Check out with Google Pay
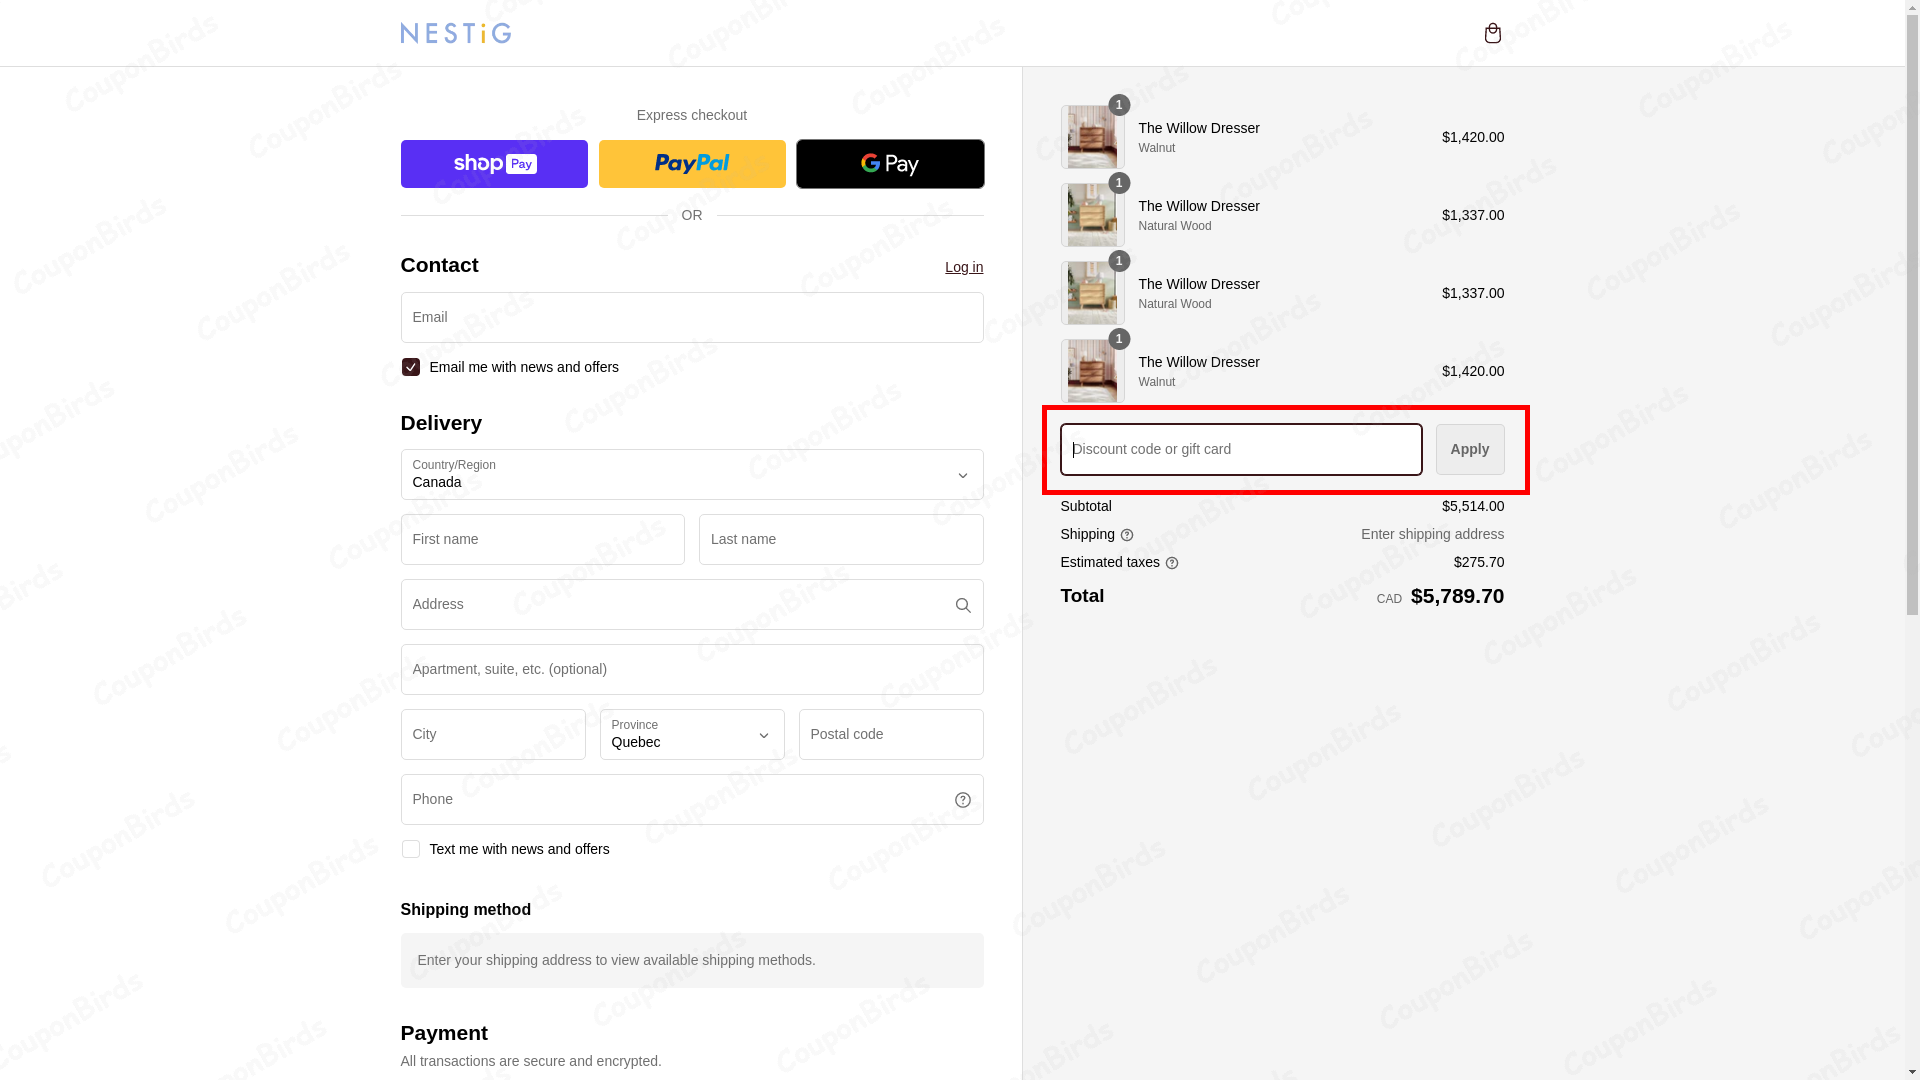1920x1080 pixels. coord(889,163)
